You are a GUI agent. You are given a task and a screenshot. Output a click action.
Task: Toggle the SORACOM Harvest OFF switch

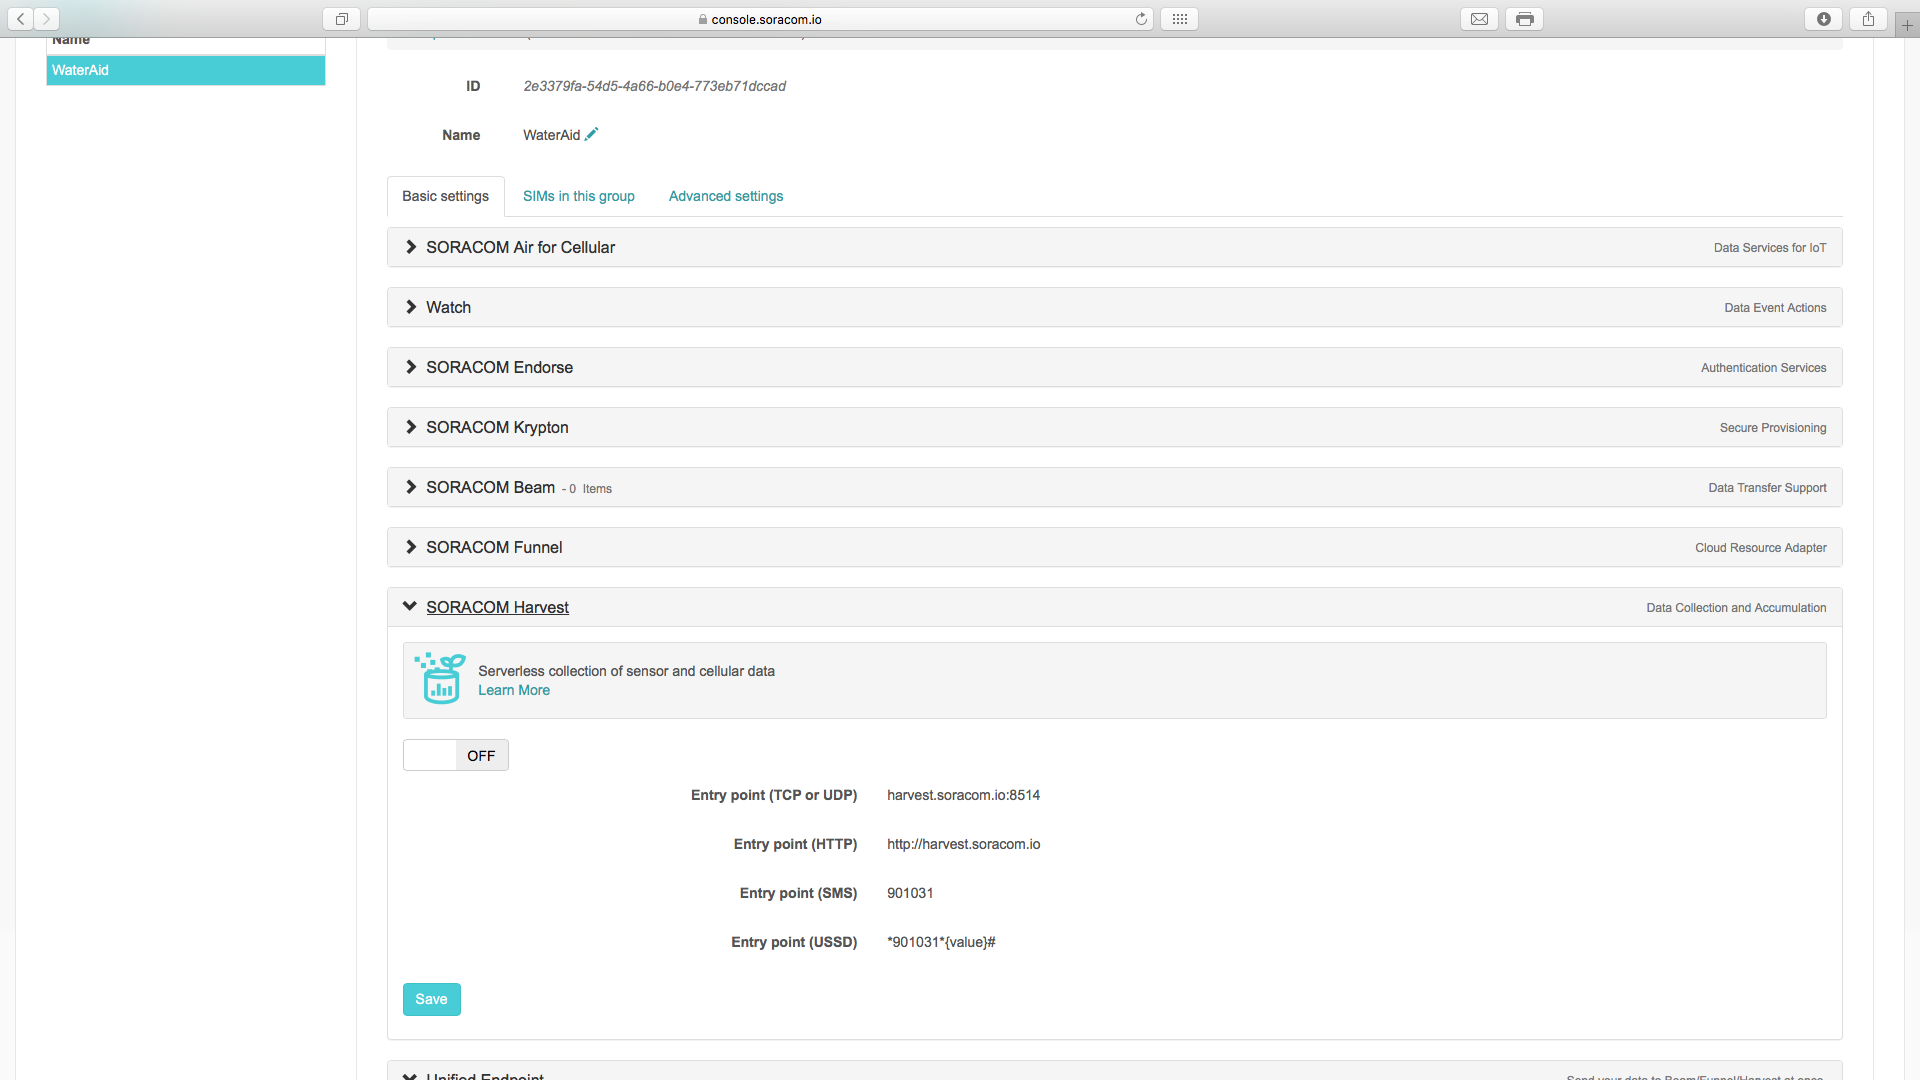click(456, 755)
